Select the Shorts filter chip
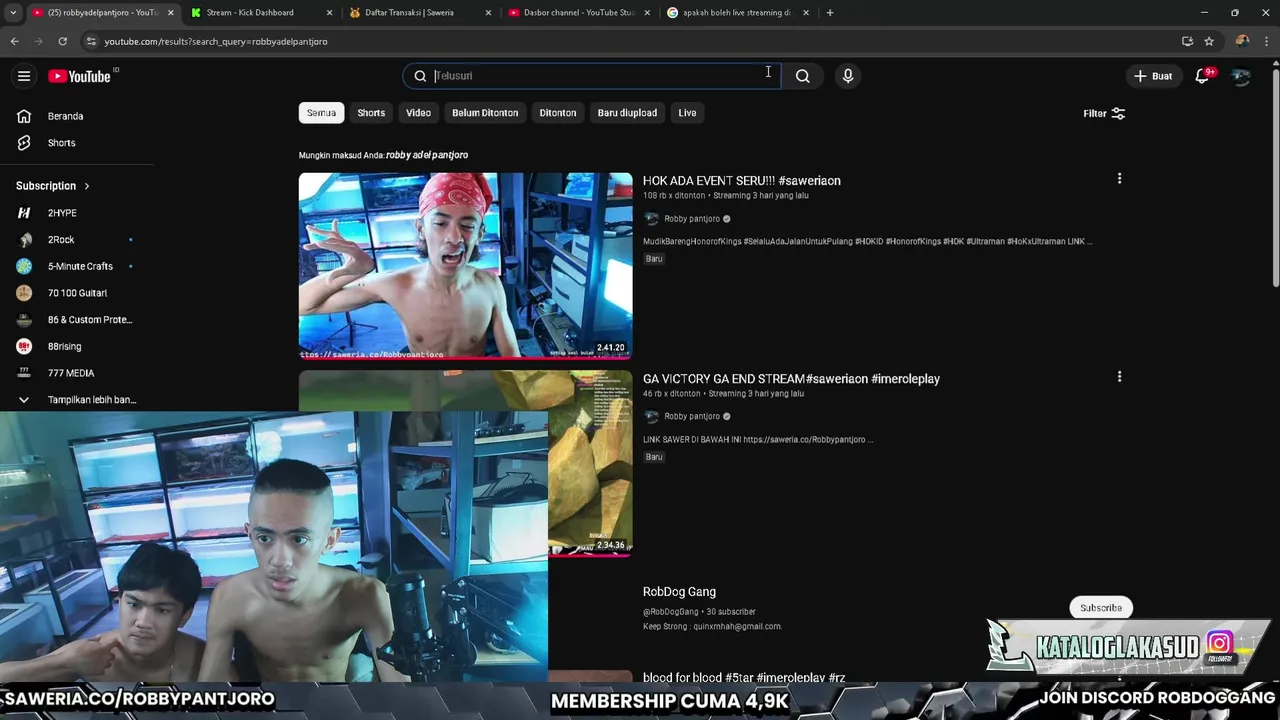This screenshot has height=720, width=1280. 371,113
